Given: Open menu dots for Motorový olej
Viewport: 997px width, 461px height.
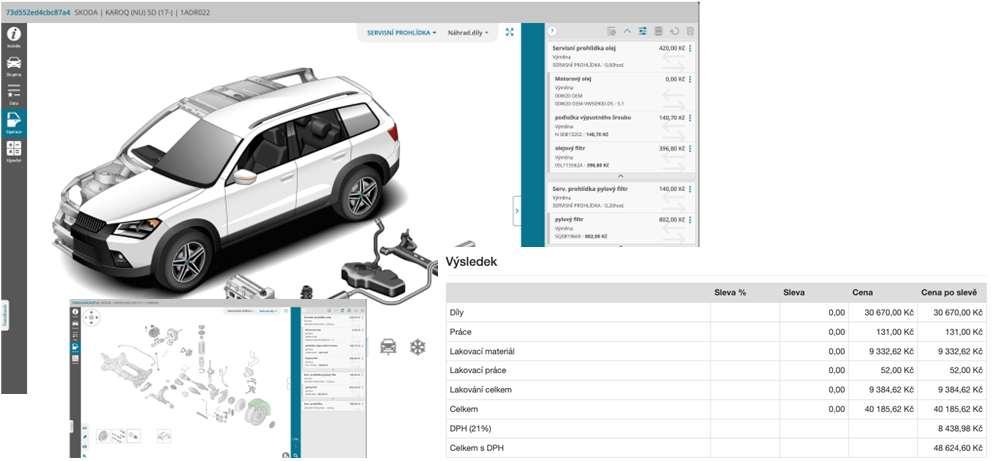Looking at the screenshot, I should point(691,79).
